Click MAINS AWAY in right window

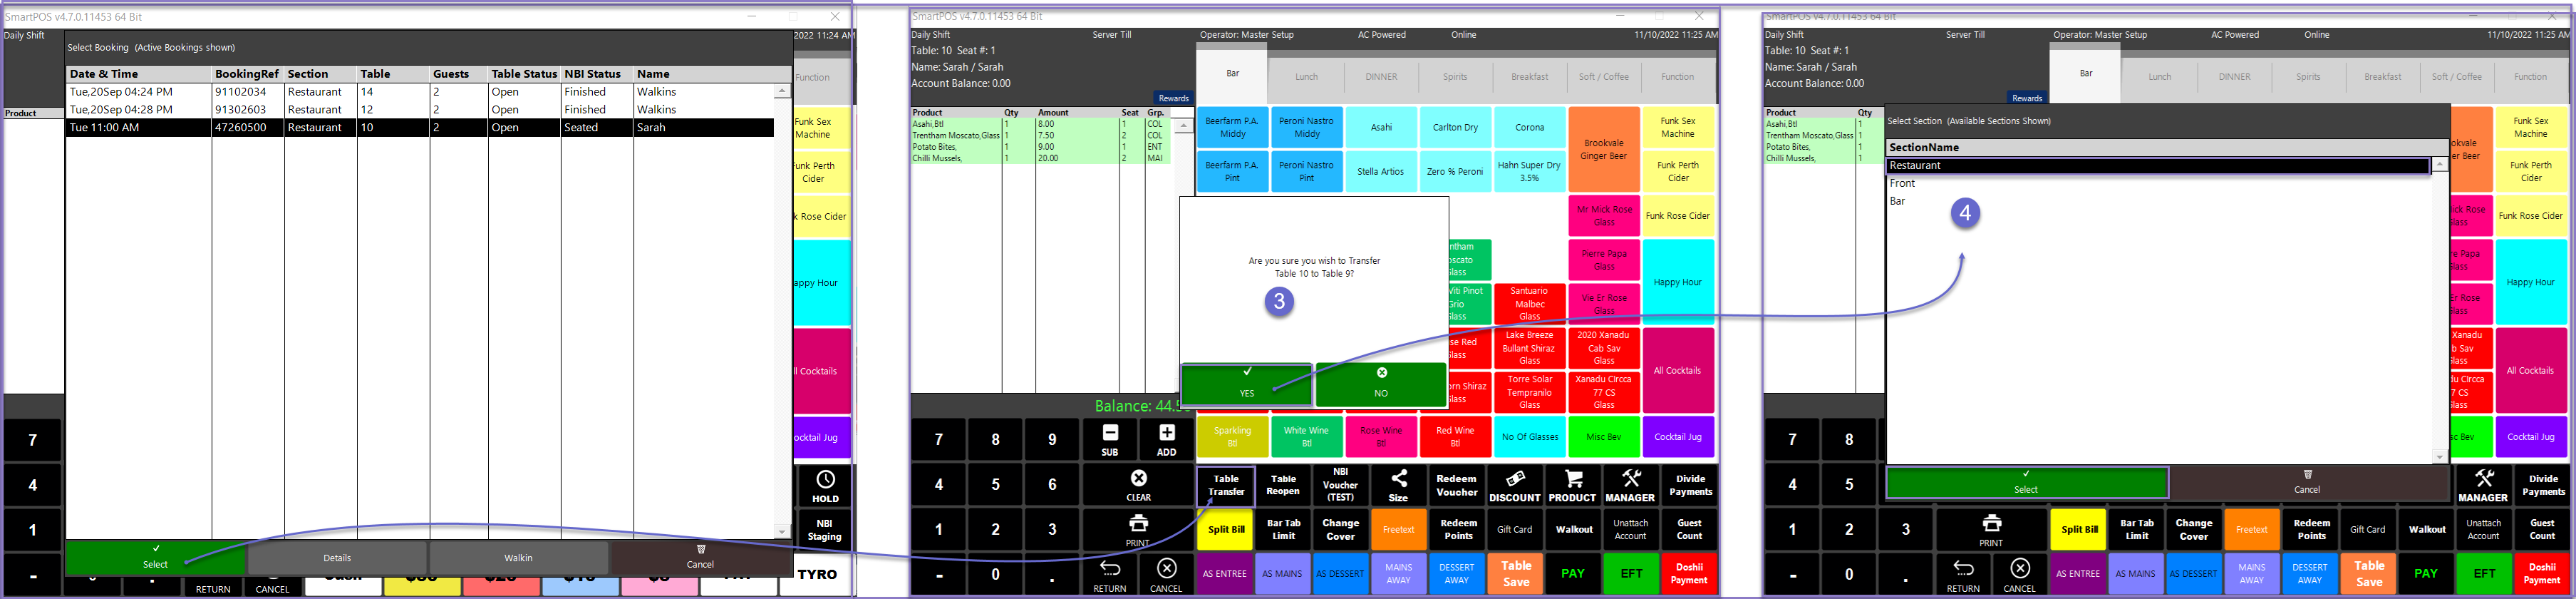[x=2252, y=574]
